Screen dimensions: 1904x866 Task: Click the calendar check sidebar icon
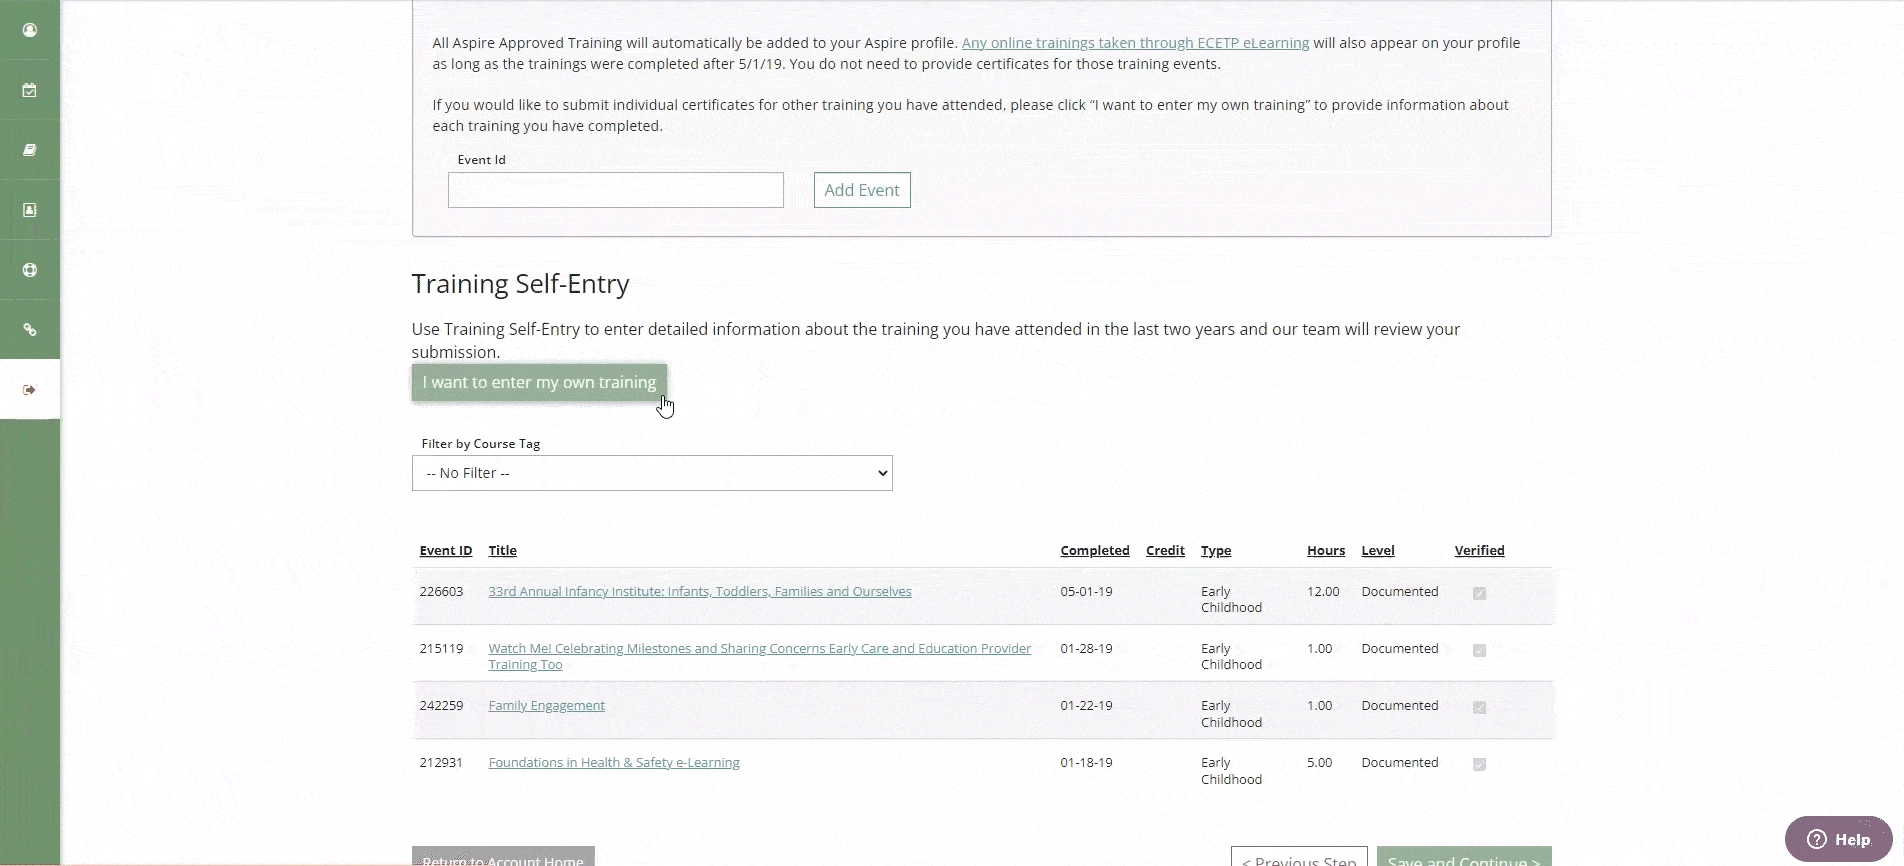tap(30, 90)
